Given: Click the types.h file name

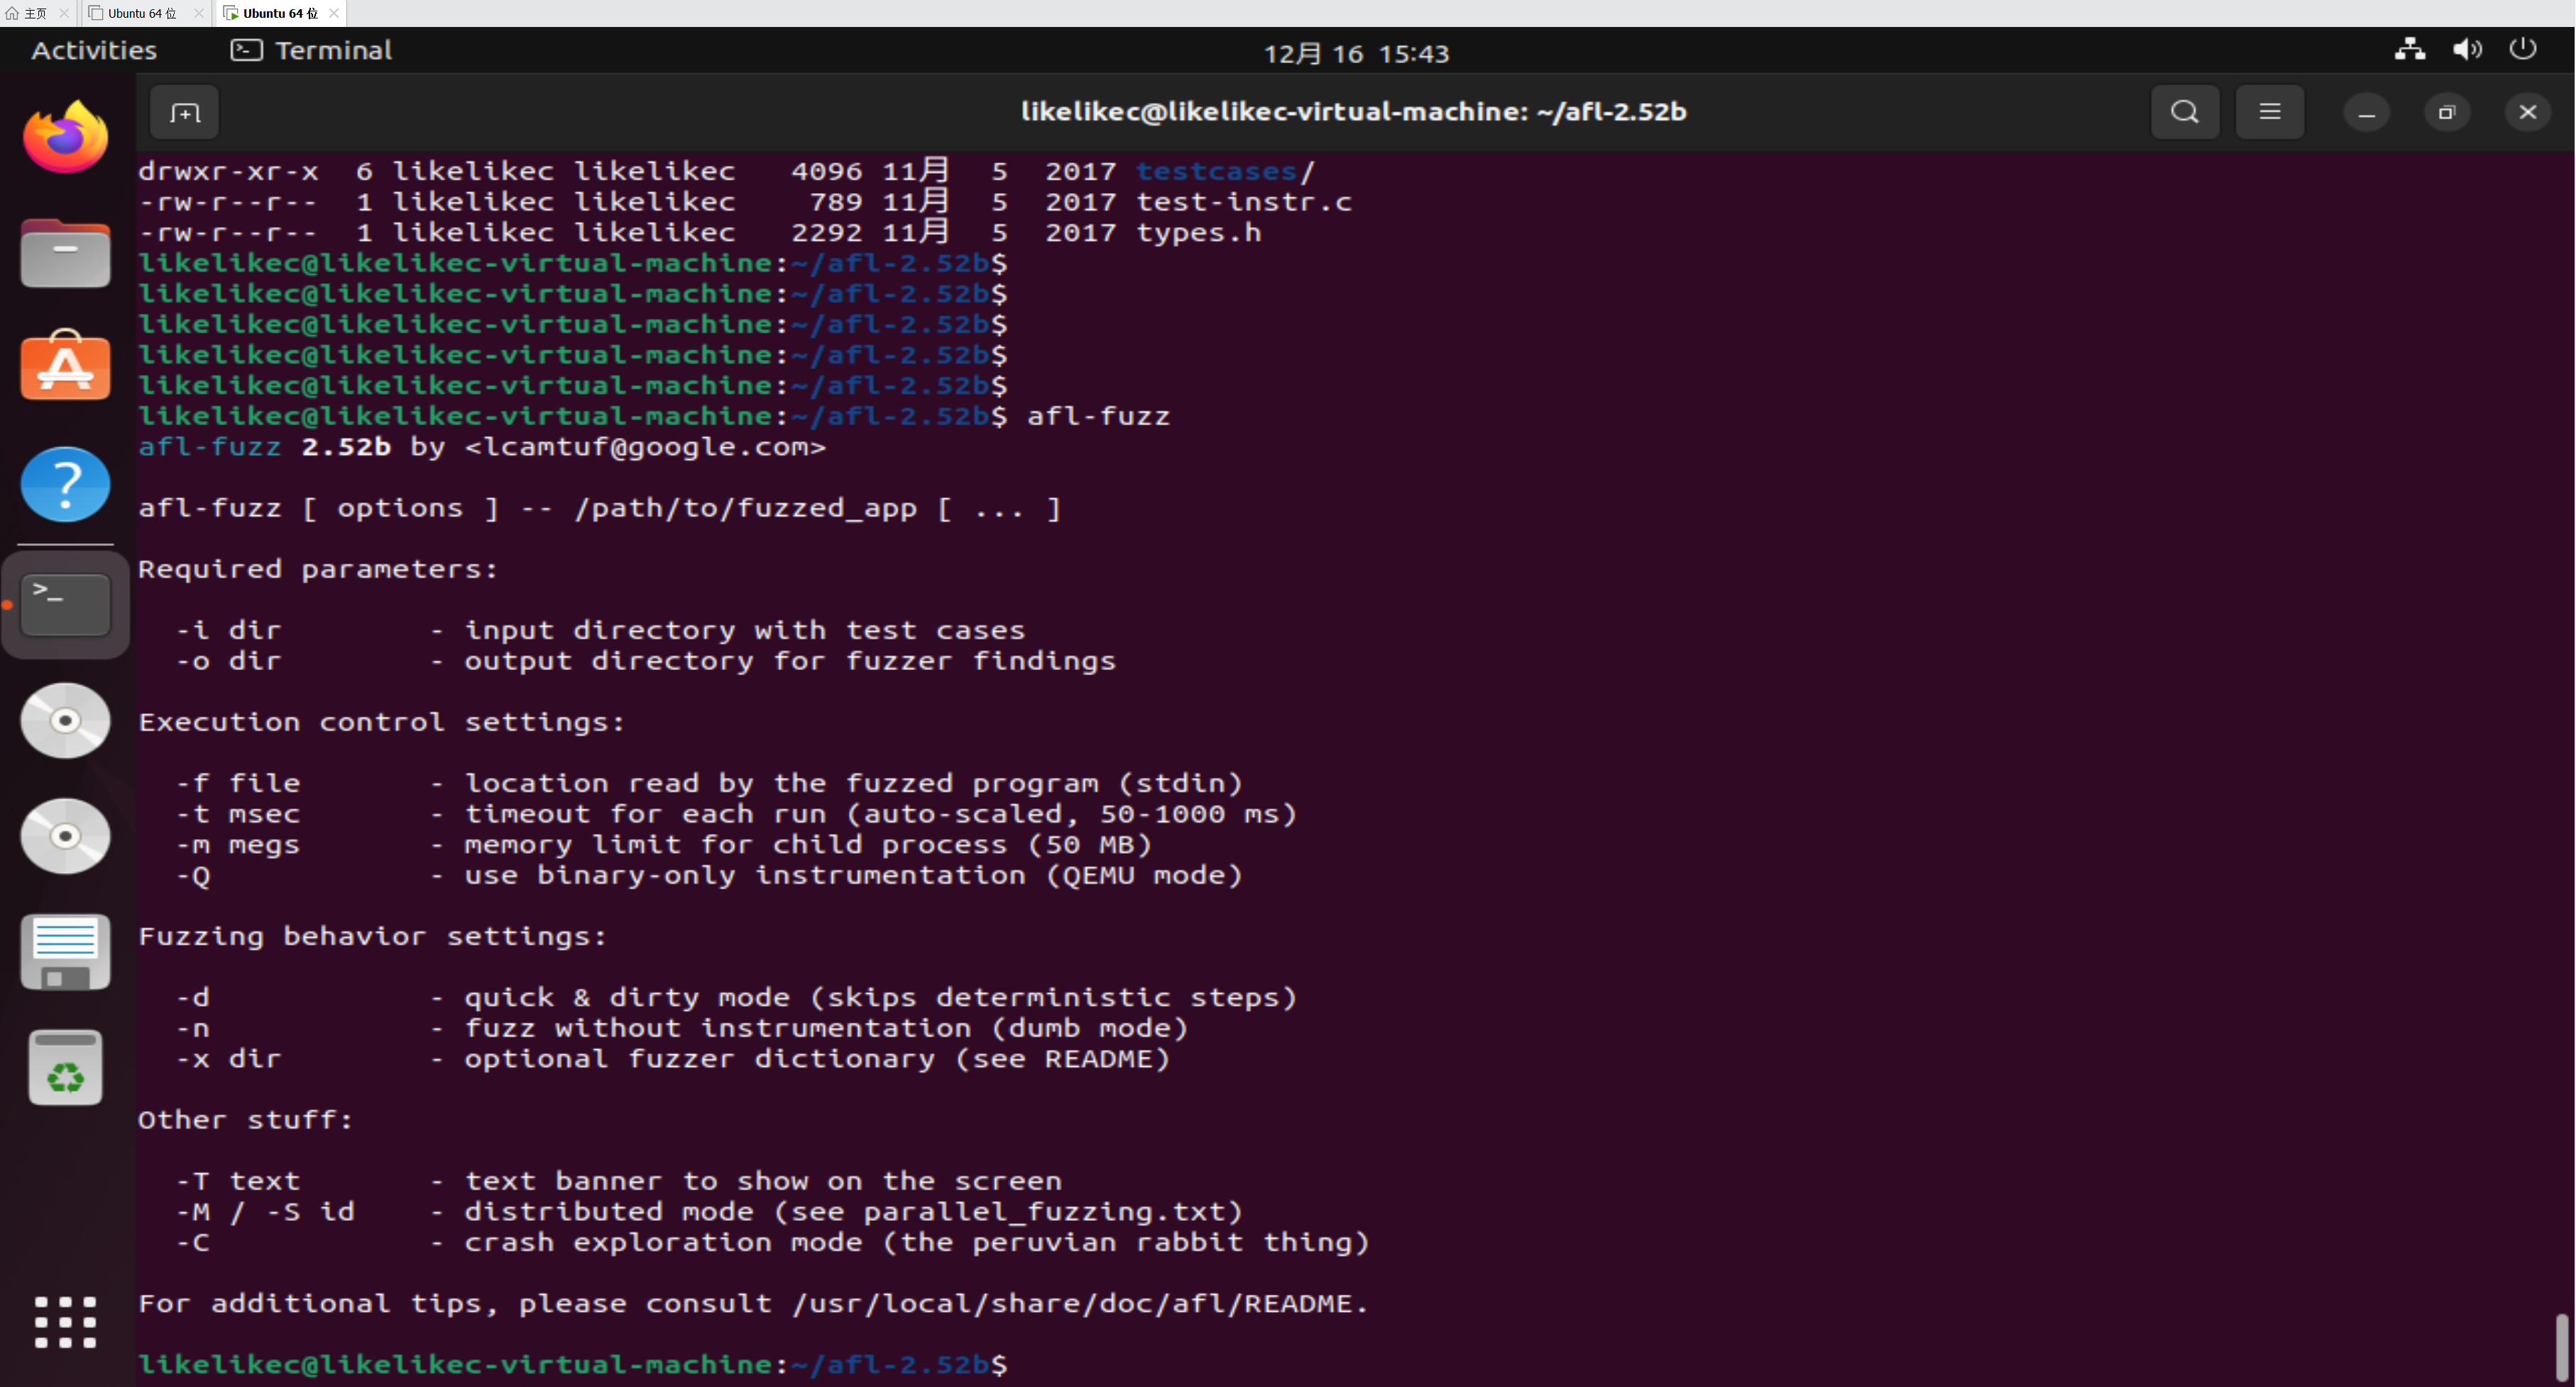Looking at the screenshot, I should tap(1198, 232).
